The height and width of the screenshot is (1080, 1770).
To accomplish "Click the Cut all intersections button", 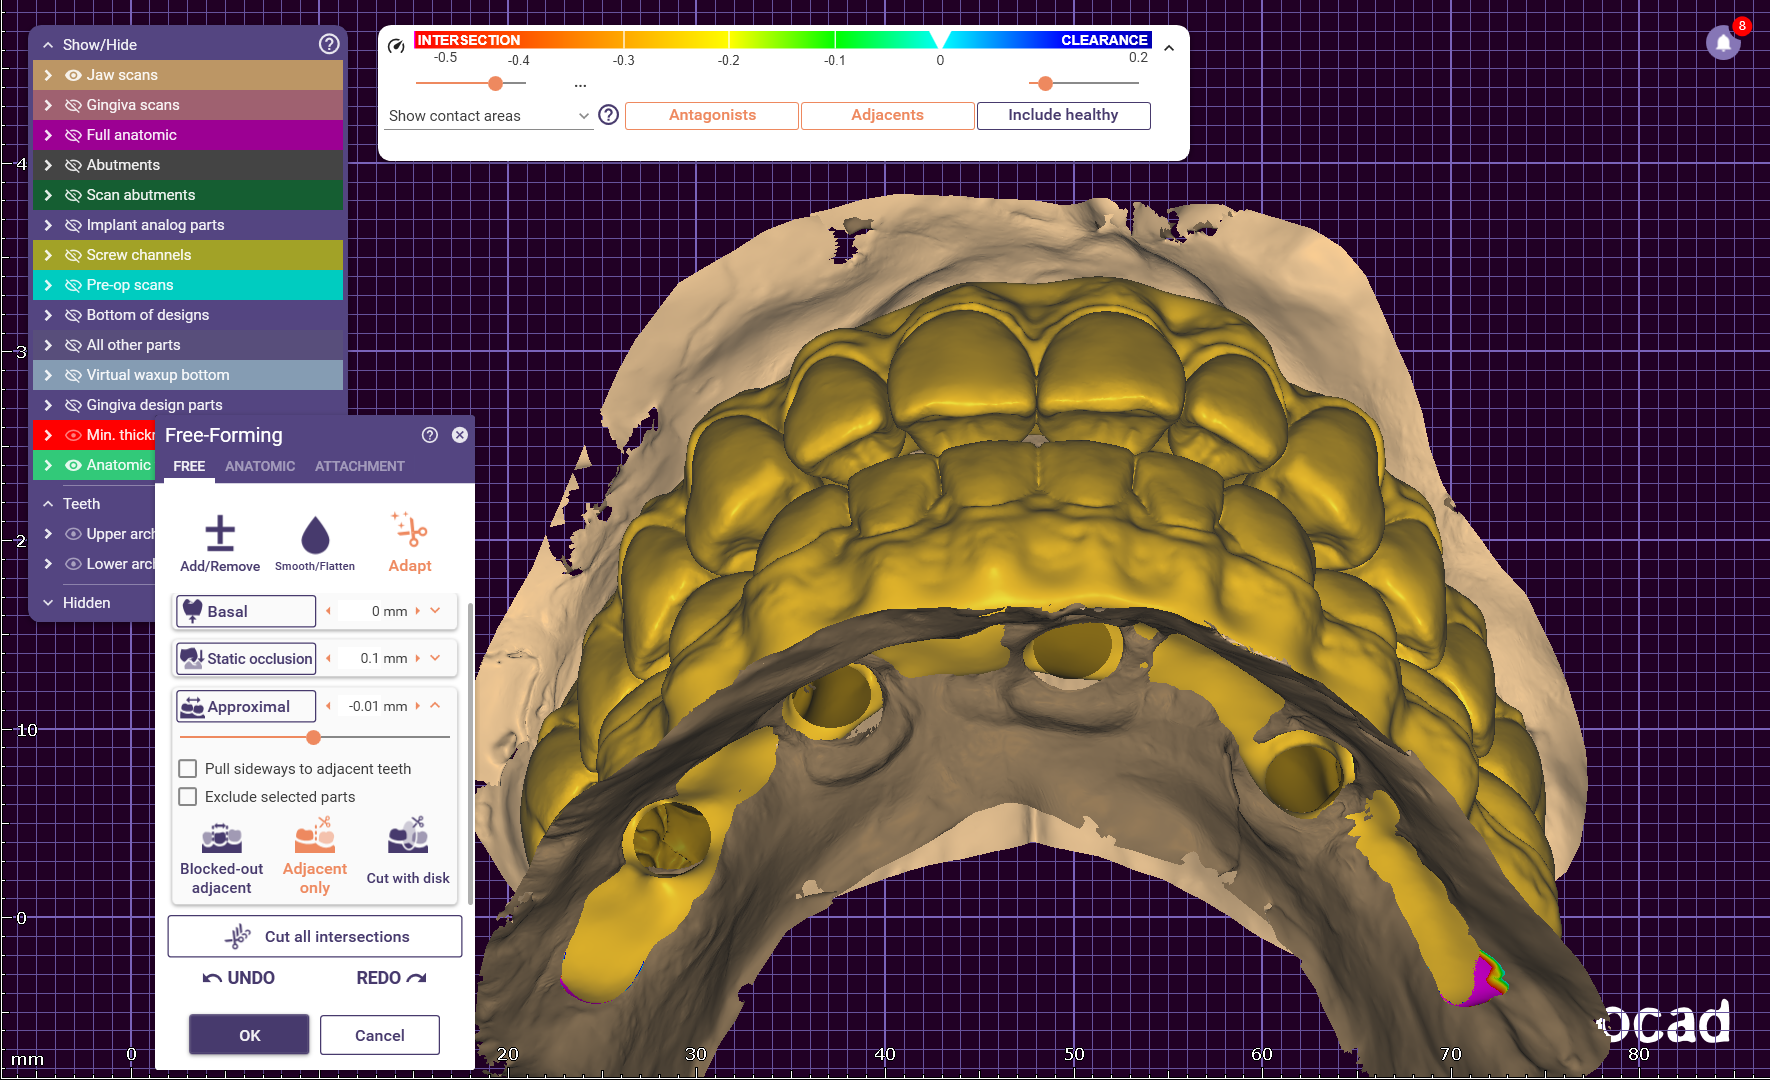I will pos(315,937).
